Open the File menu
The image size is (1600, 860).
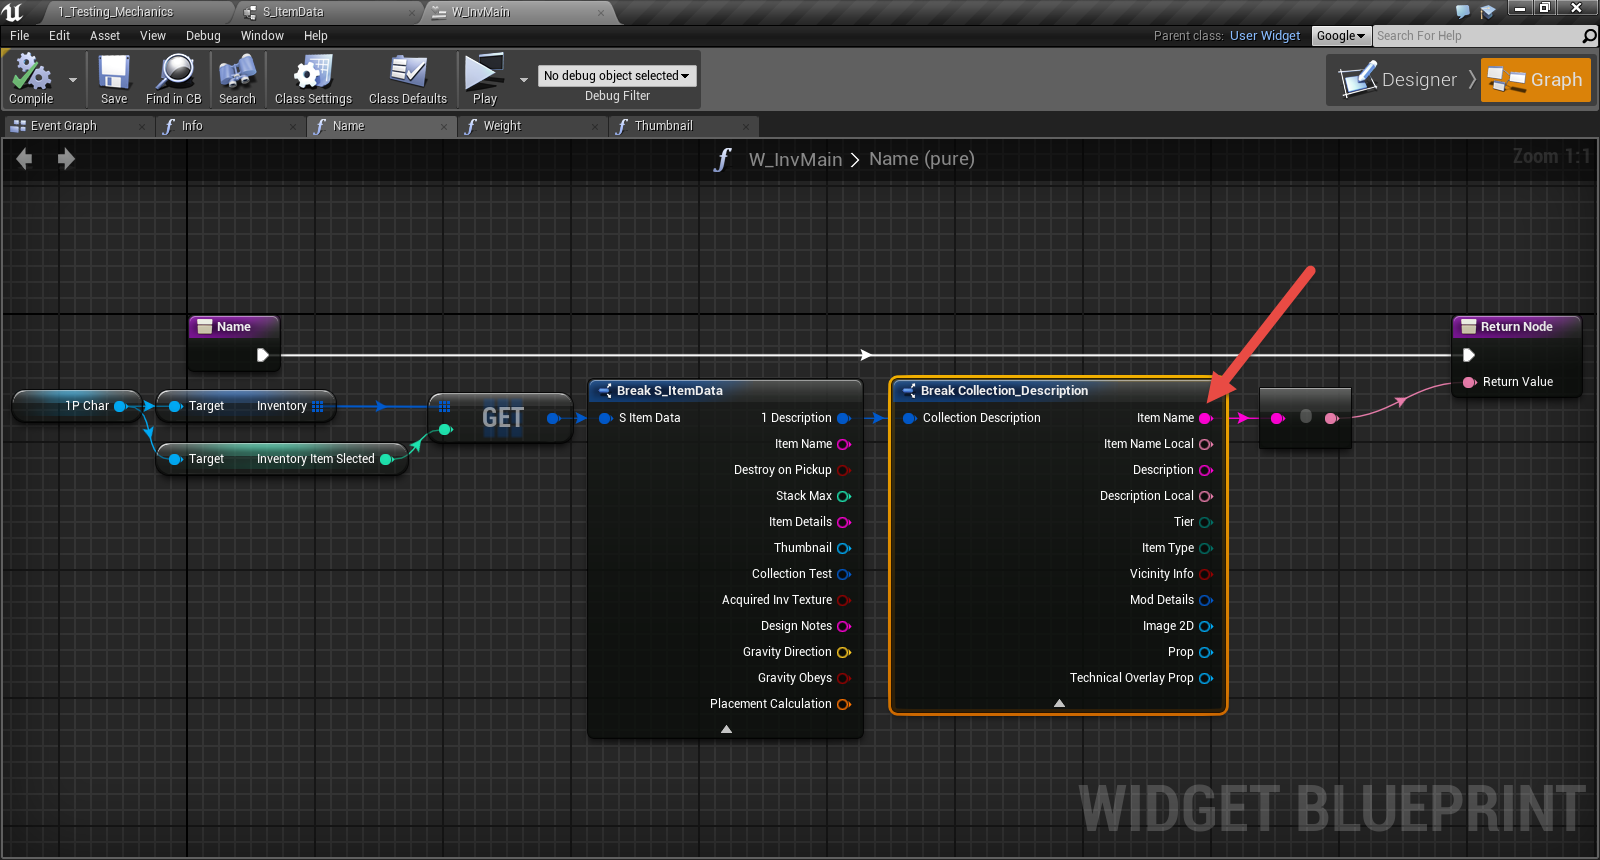pos(19,35)
